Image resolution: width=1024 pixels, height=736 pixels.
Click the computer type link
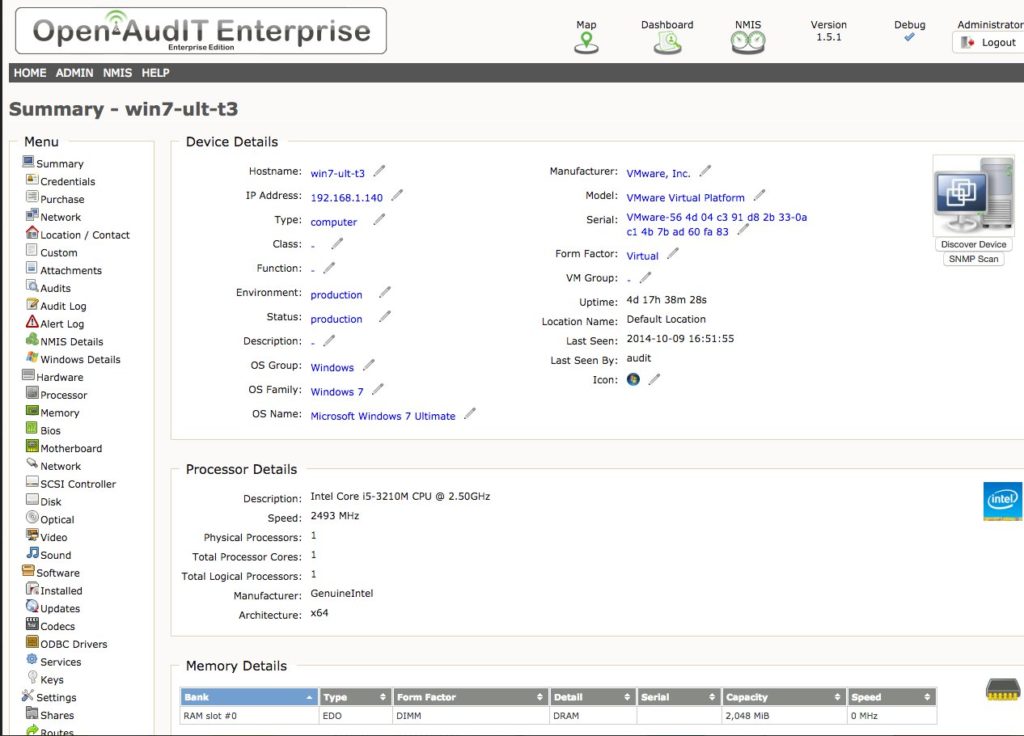(334, 222)
